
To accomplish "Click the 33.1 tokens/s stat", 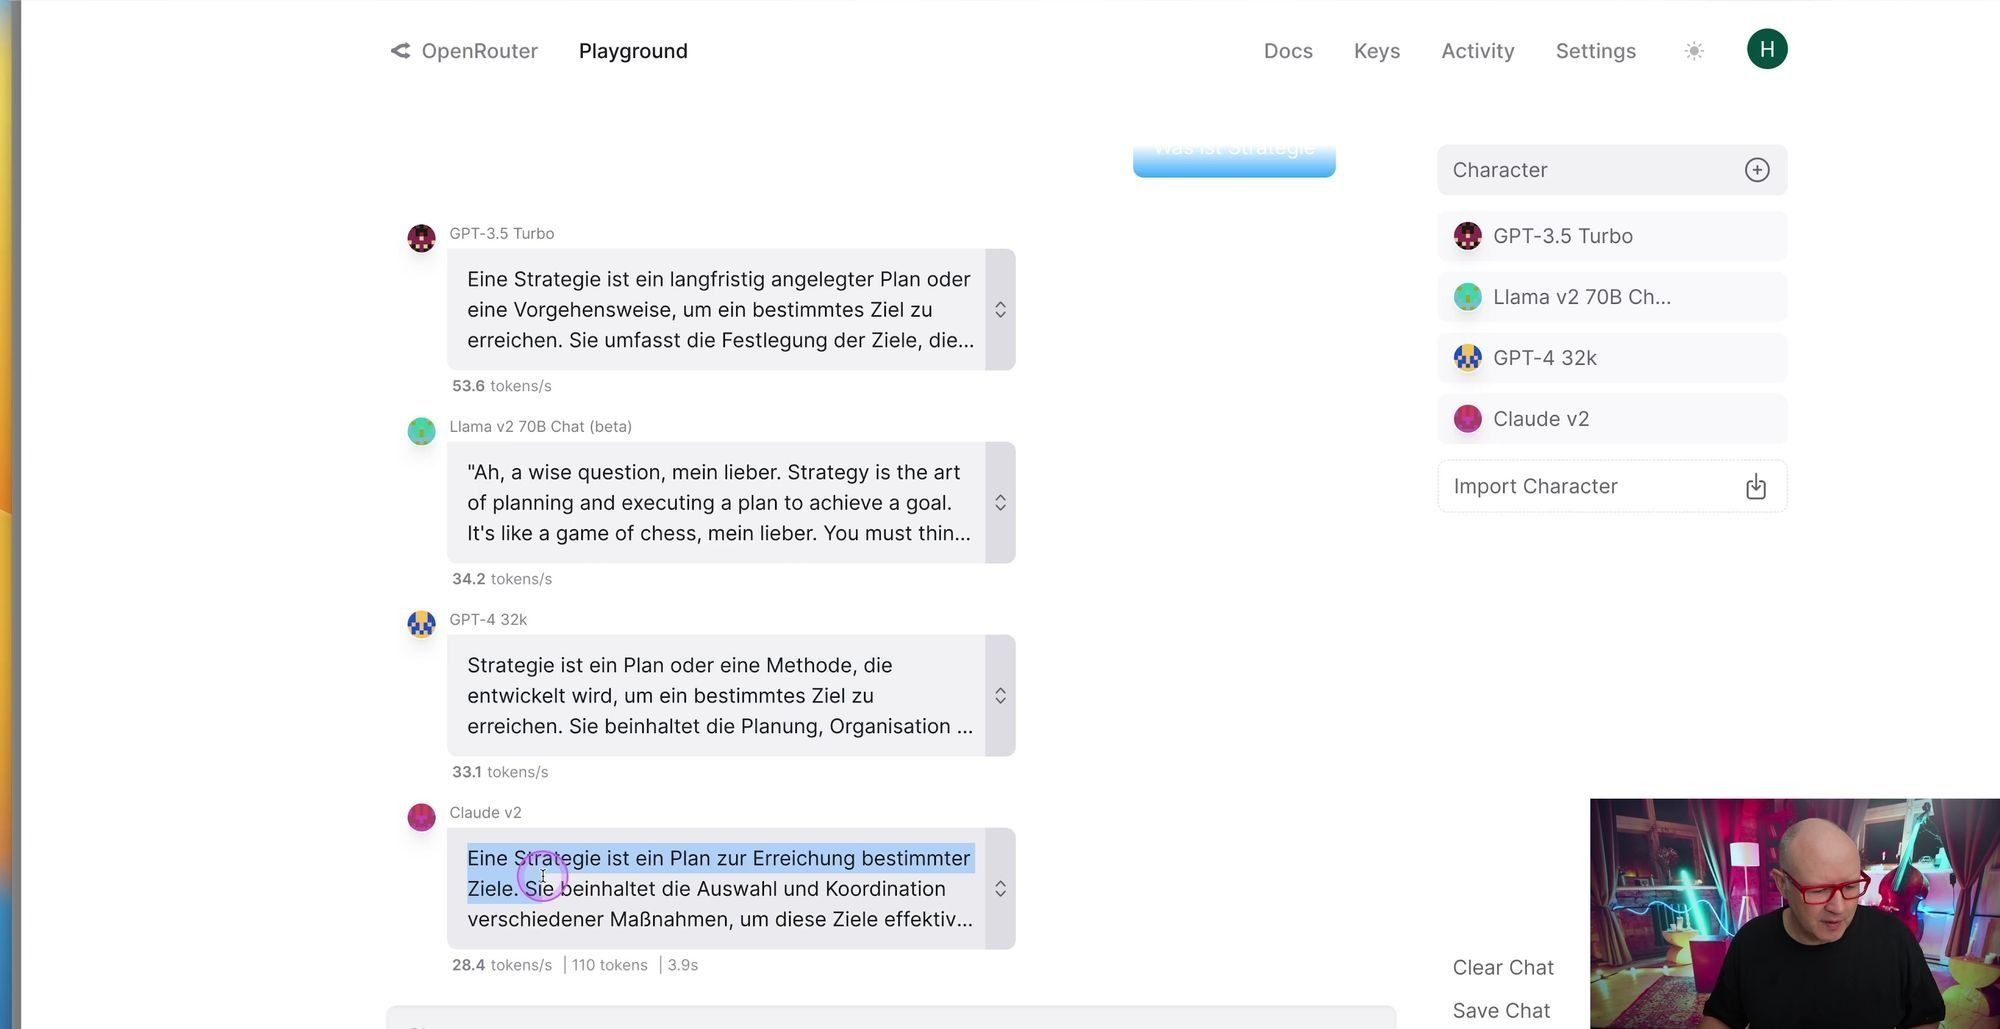I will tap(500, 772).
